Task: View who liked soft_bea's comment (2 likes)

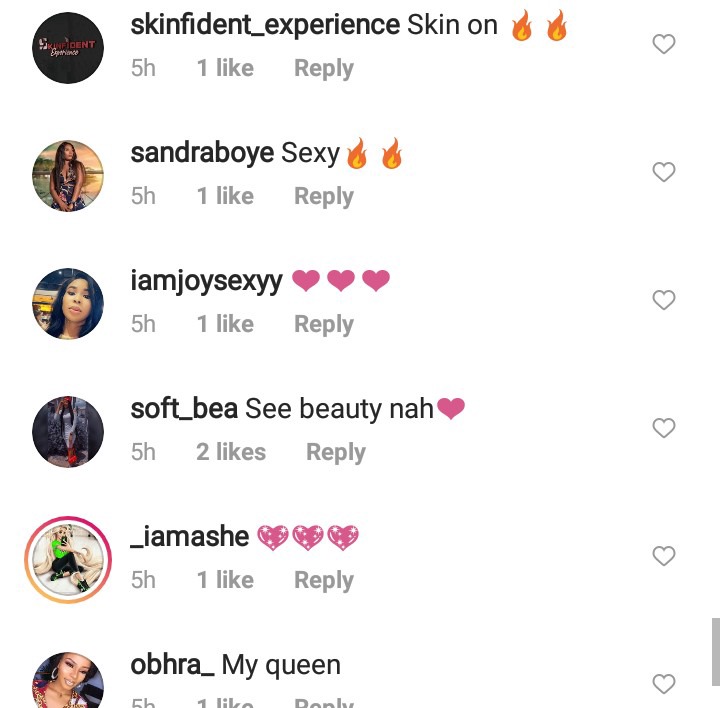Action: [231, 452]
